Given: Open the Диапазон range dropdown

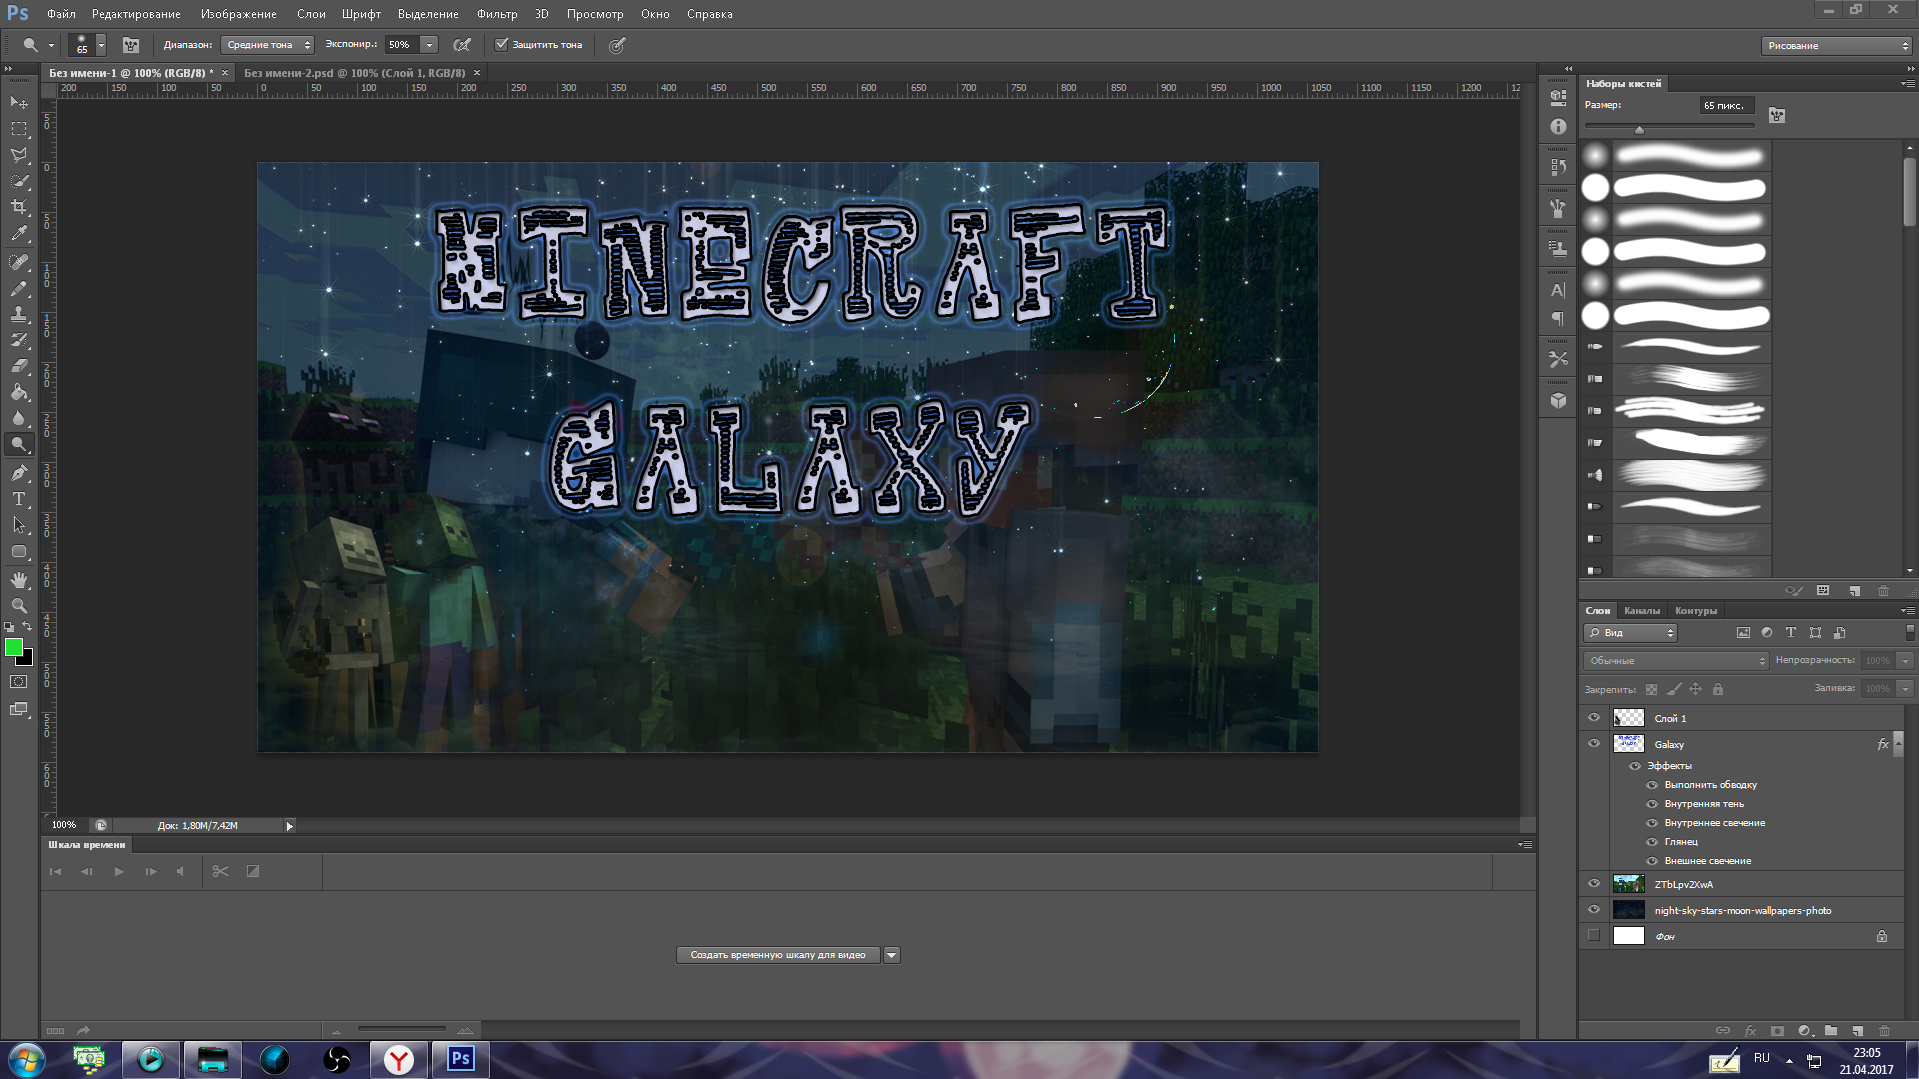Looking at the screenshot, I should point(267,45).
